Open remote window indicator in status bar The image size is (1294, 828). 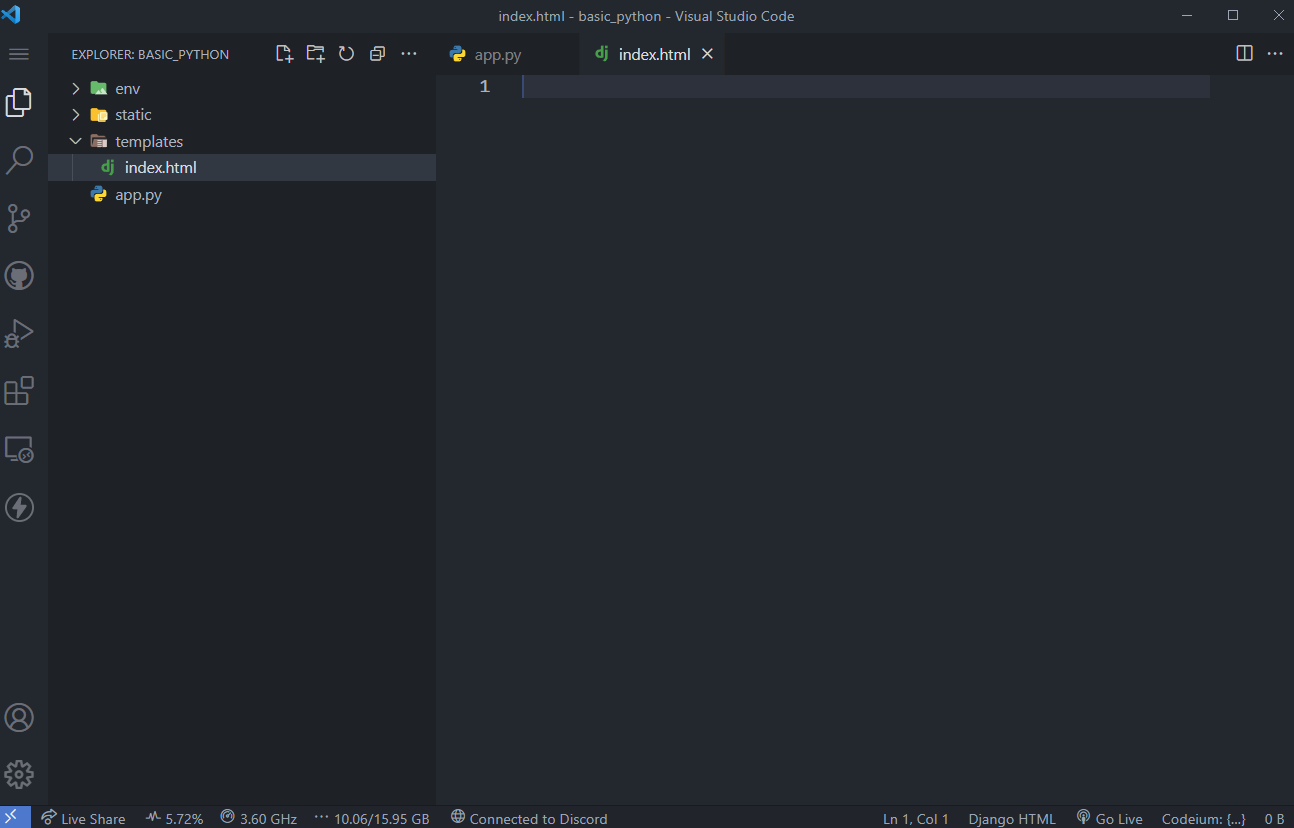point(15,817)
